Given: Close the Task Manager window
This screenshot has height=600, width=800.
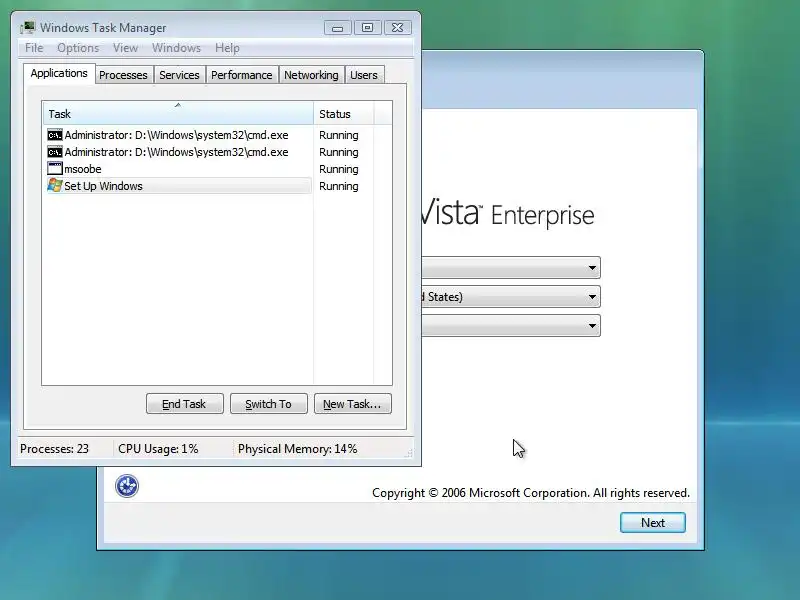Looking at the screenshot, I should pyautogui.click(x=397, y=28).
